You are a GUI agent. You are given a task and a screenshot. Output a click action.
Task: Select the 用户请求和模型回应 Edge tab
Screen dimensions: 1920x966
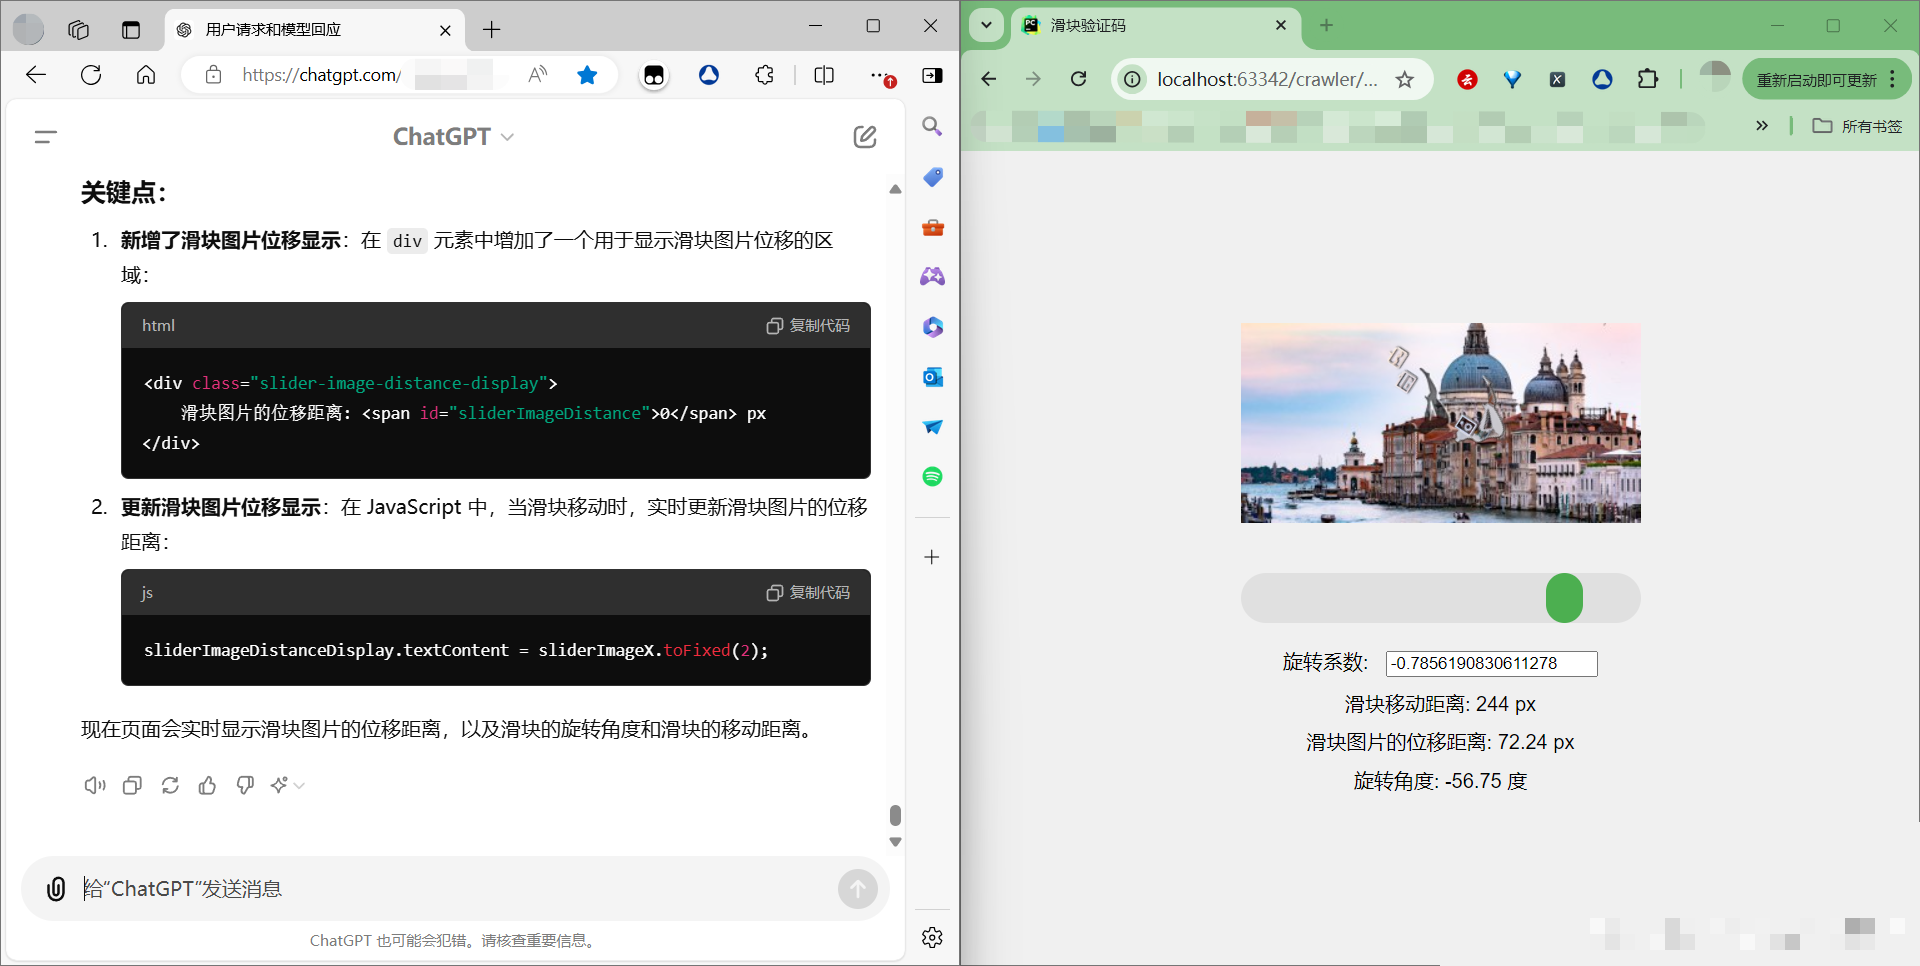[300, 30]
